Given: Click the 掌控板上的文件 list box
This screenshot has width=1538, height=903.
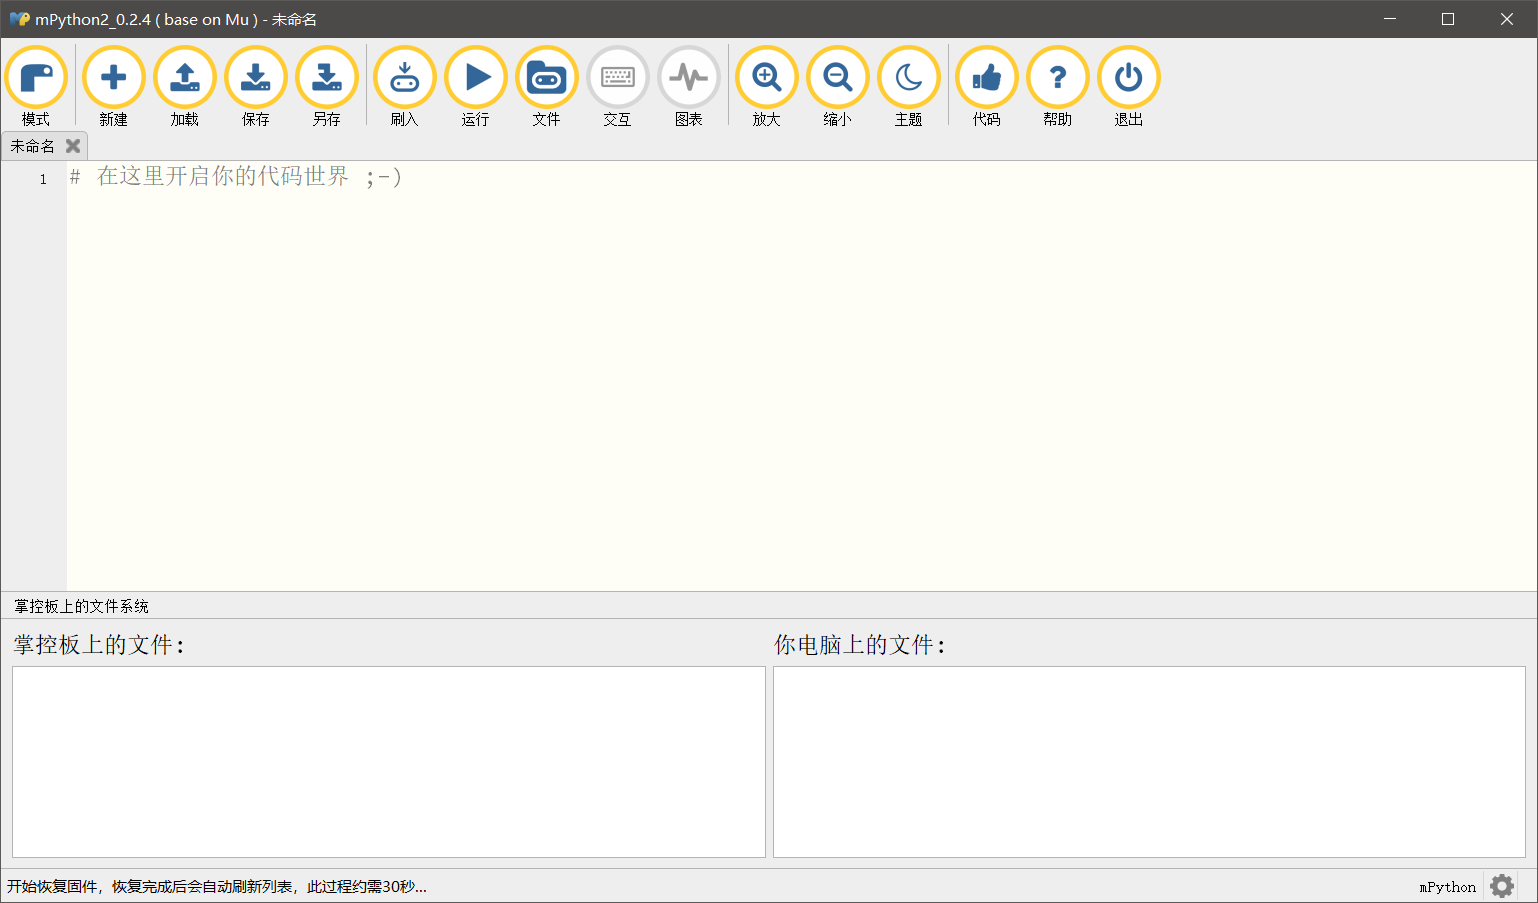Looking at the screenshot, I should (x=389, y=762).
